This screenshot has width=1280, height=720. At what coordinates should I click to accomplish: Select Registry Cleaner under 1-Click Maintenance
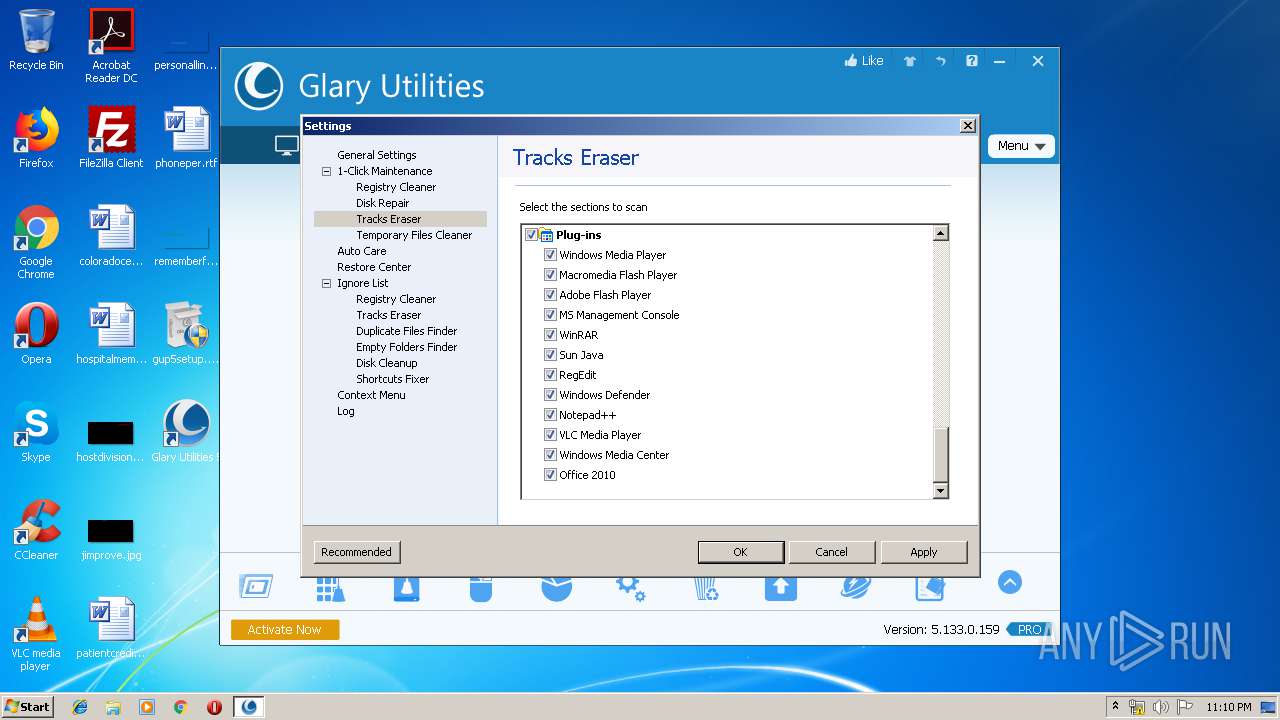[x=396, y=187]
